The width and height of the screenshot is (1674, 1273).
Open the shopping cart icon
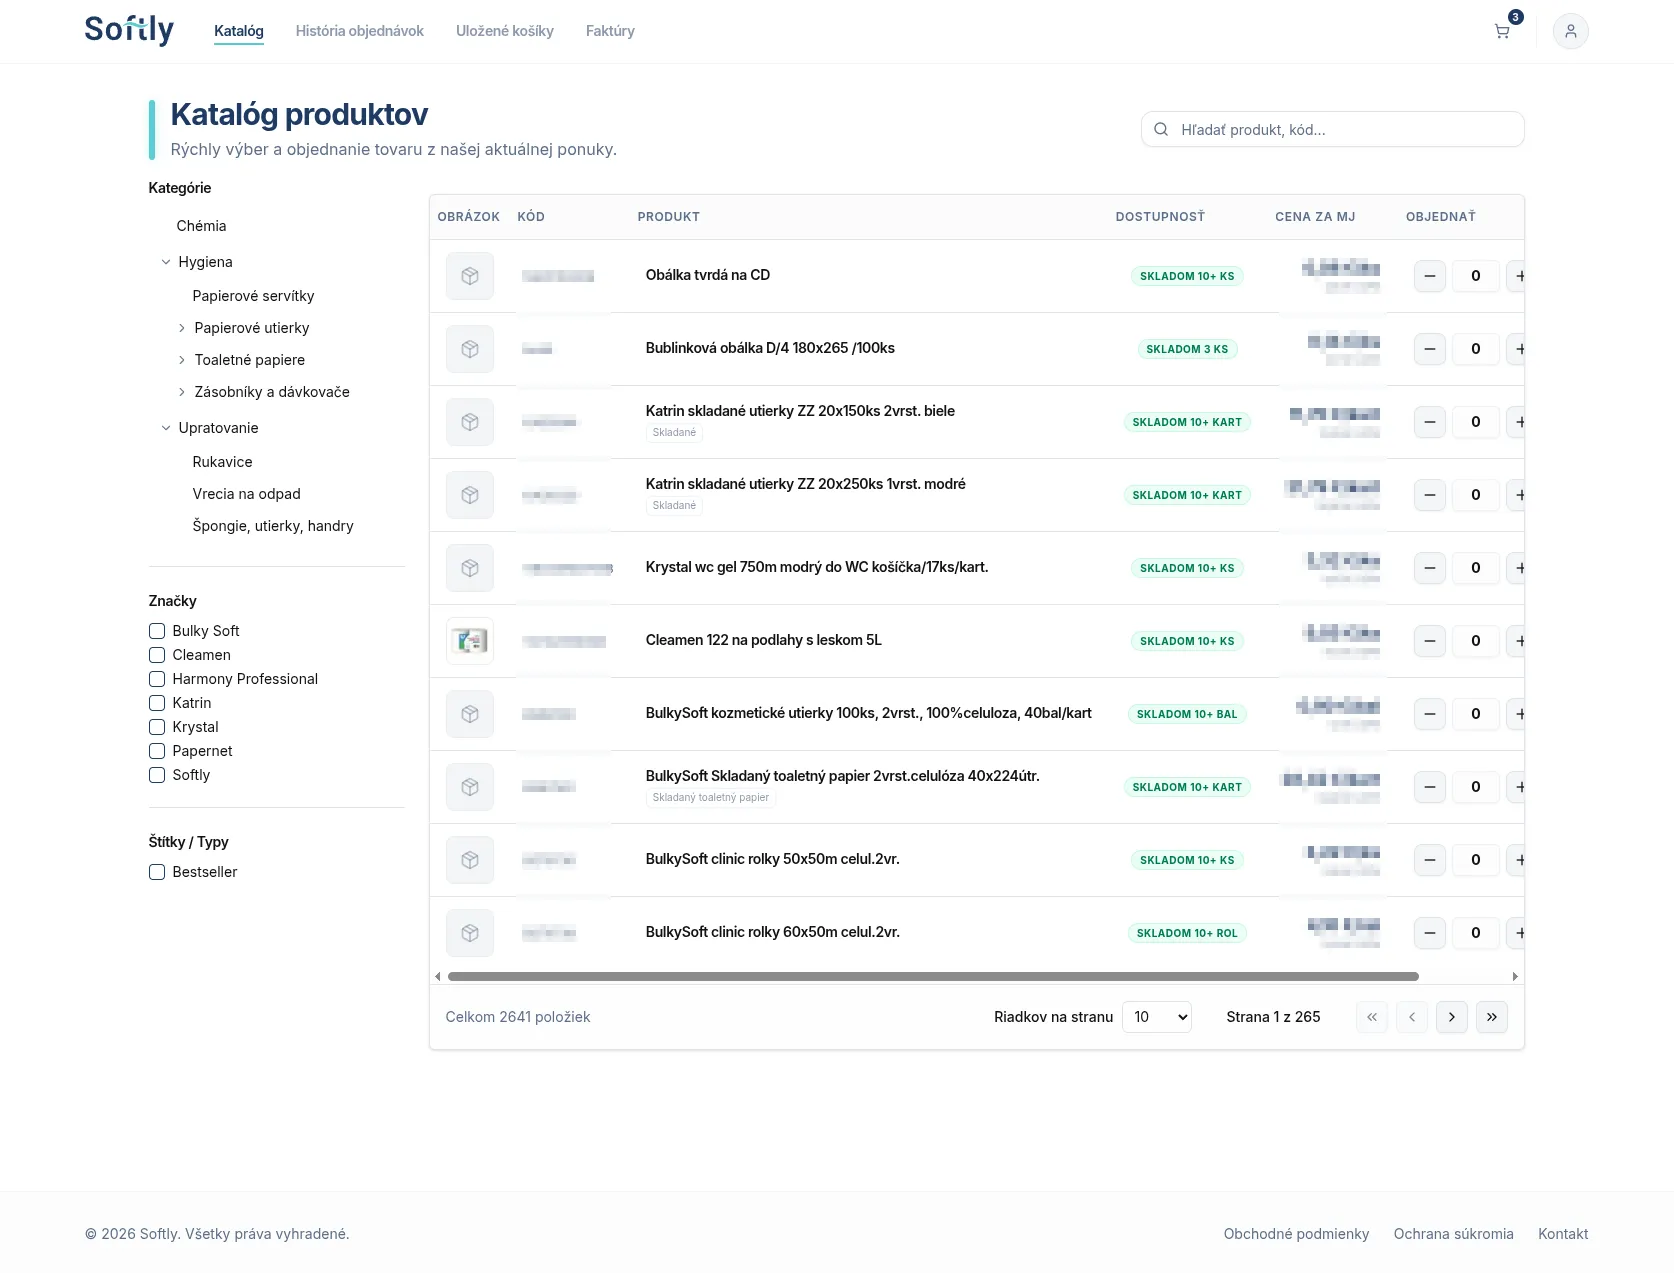click(x=1502, y=31)
